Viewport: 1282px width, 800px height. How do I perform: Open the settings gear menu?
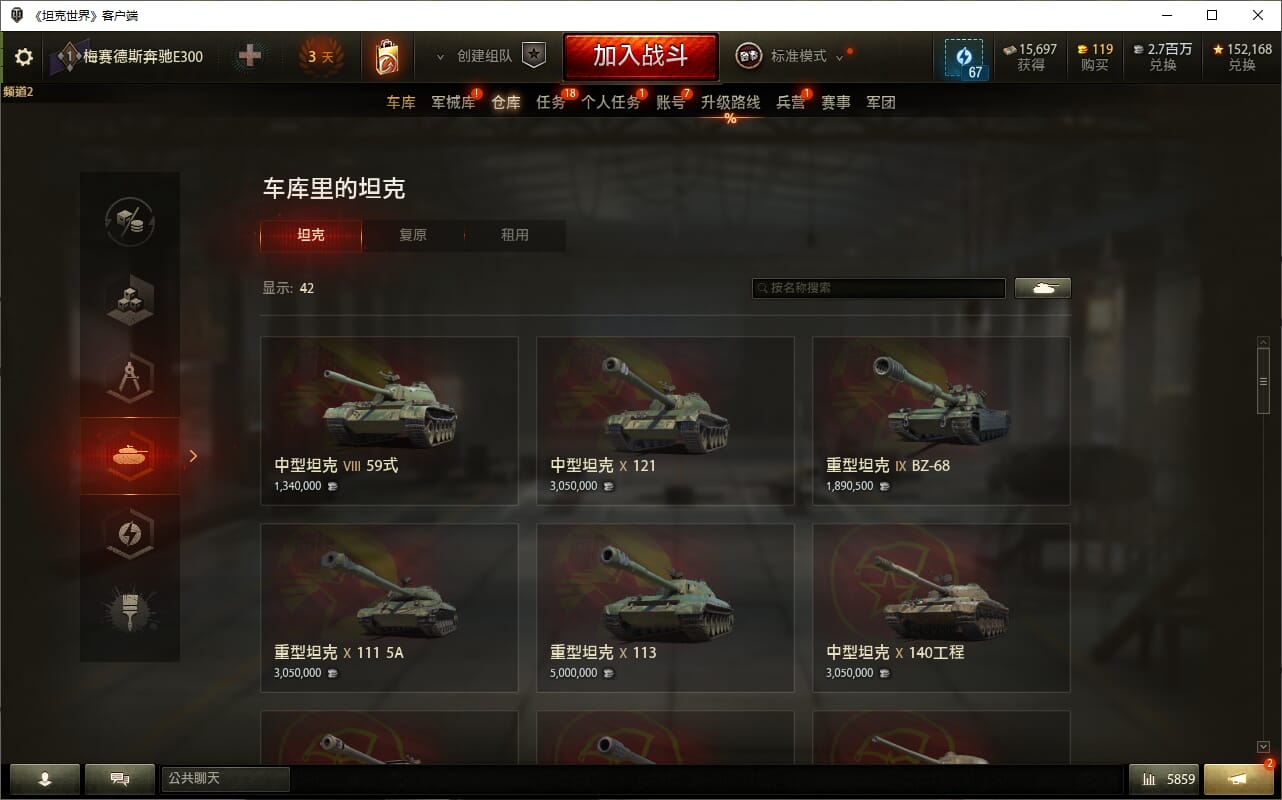24,57
